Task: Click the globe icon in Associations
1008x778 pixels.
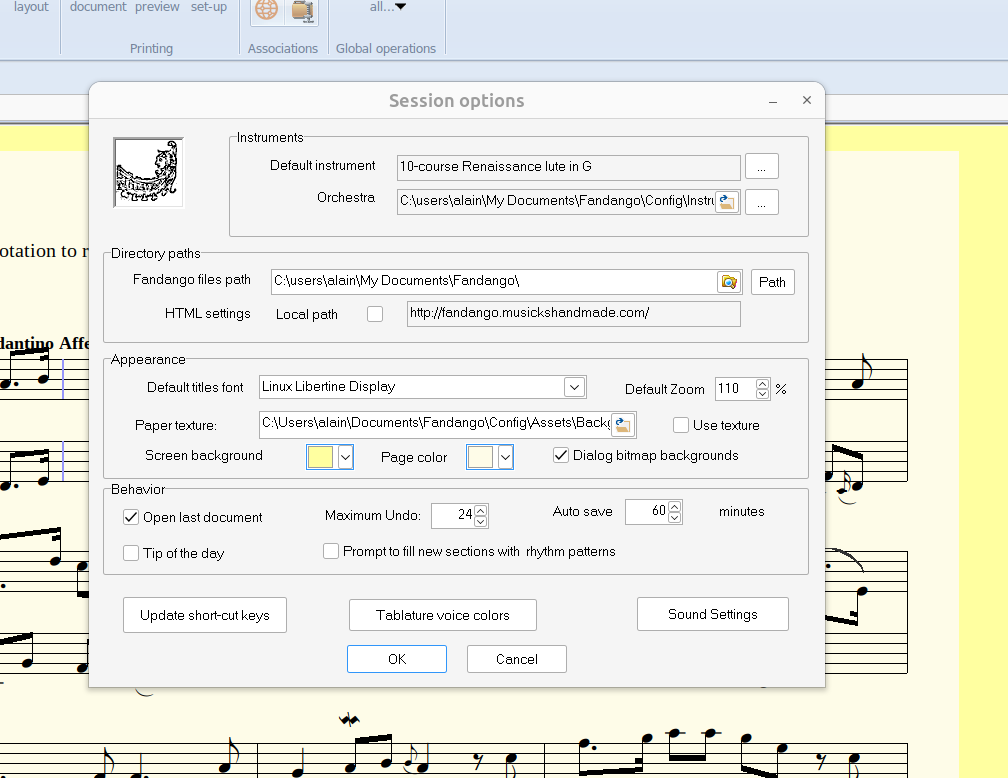Action: point(266,10)
